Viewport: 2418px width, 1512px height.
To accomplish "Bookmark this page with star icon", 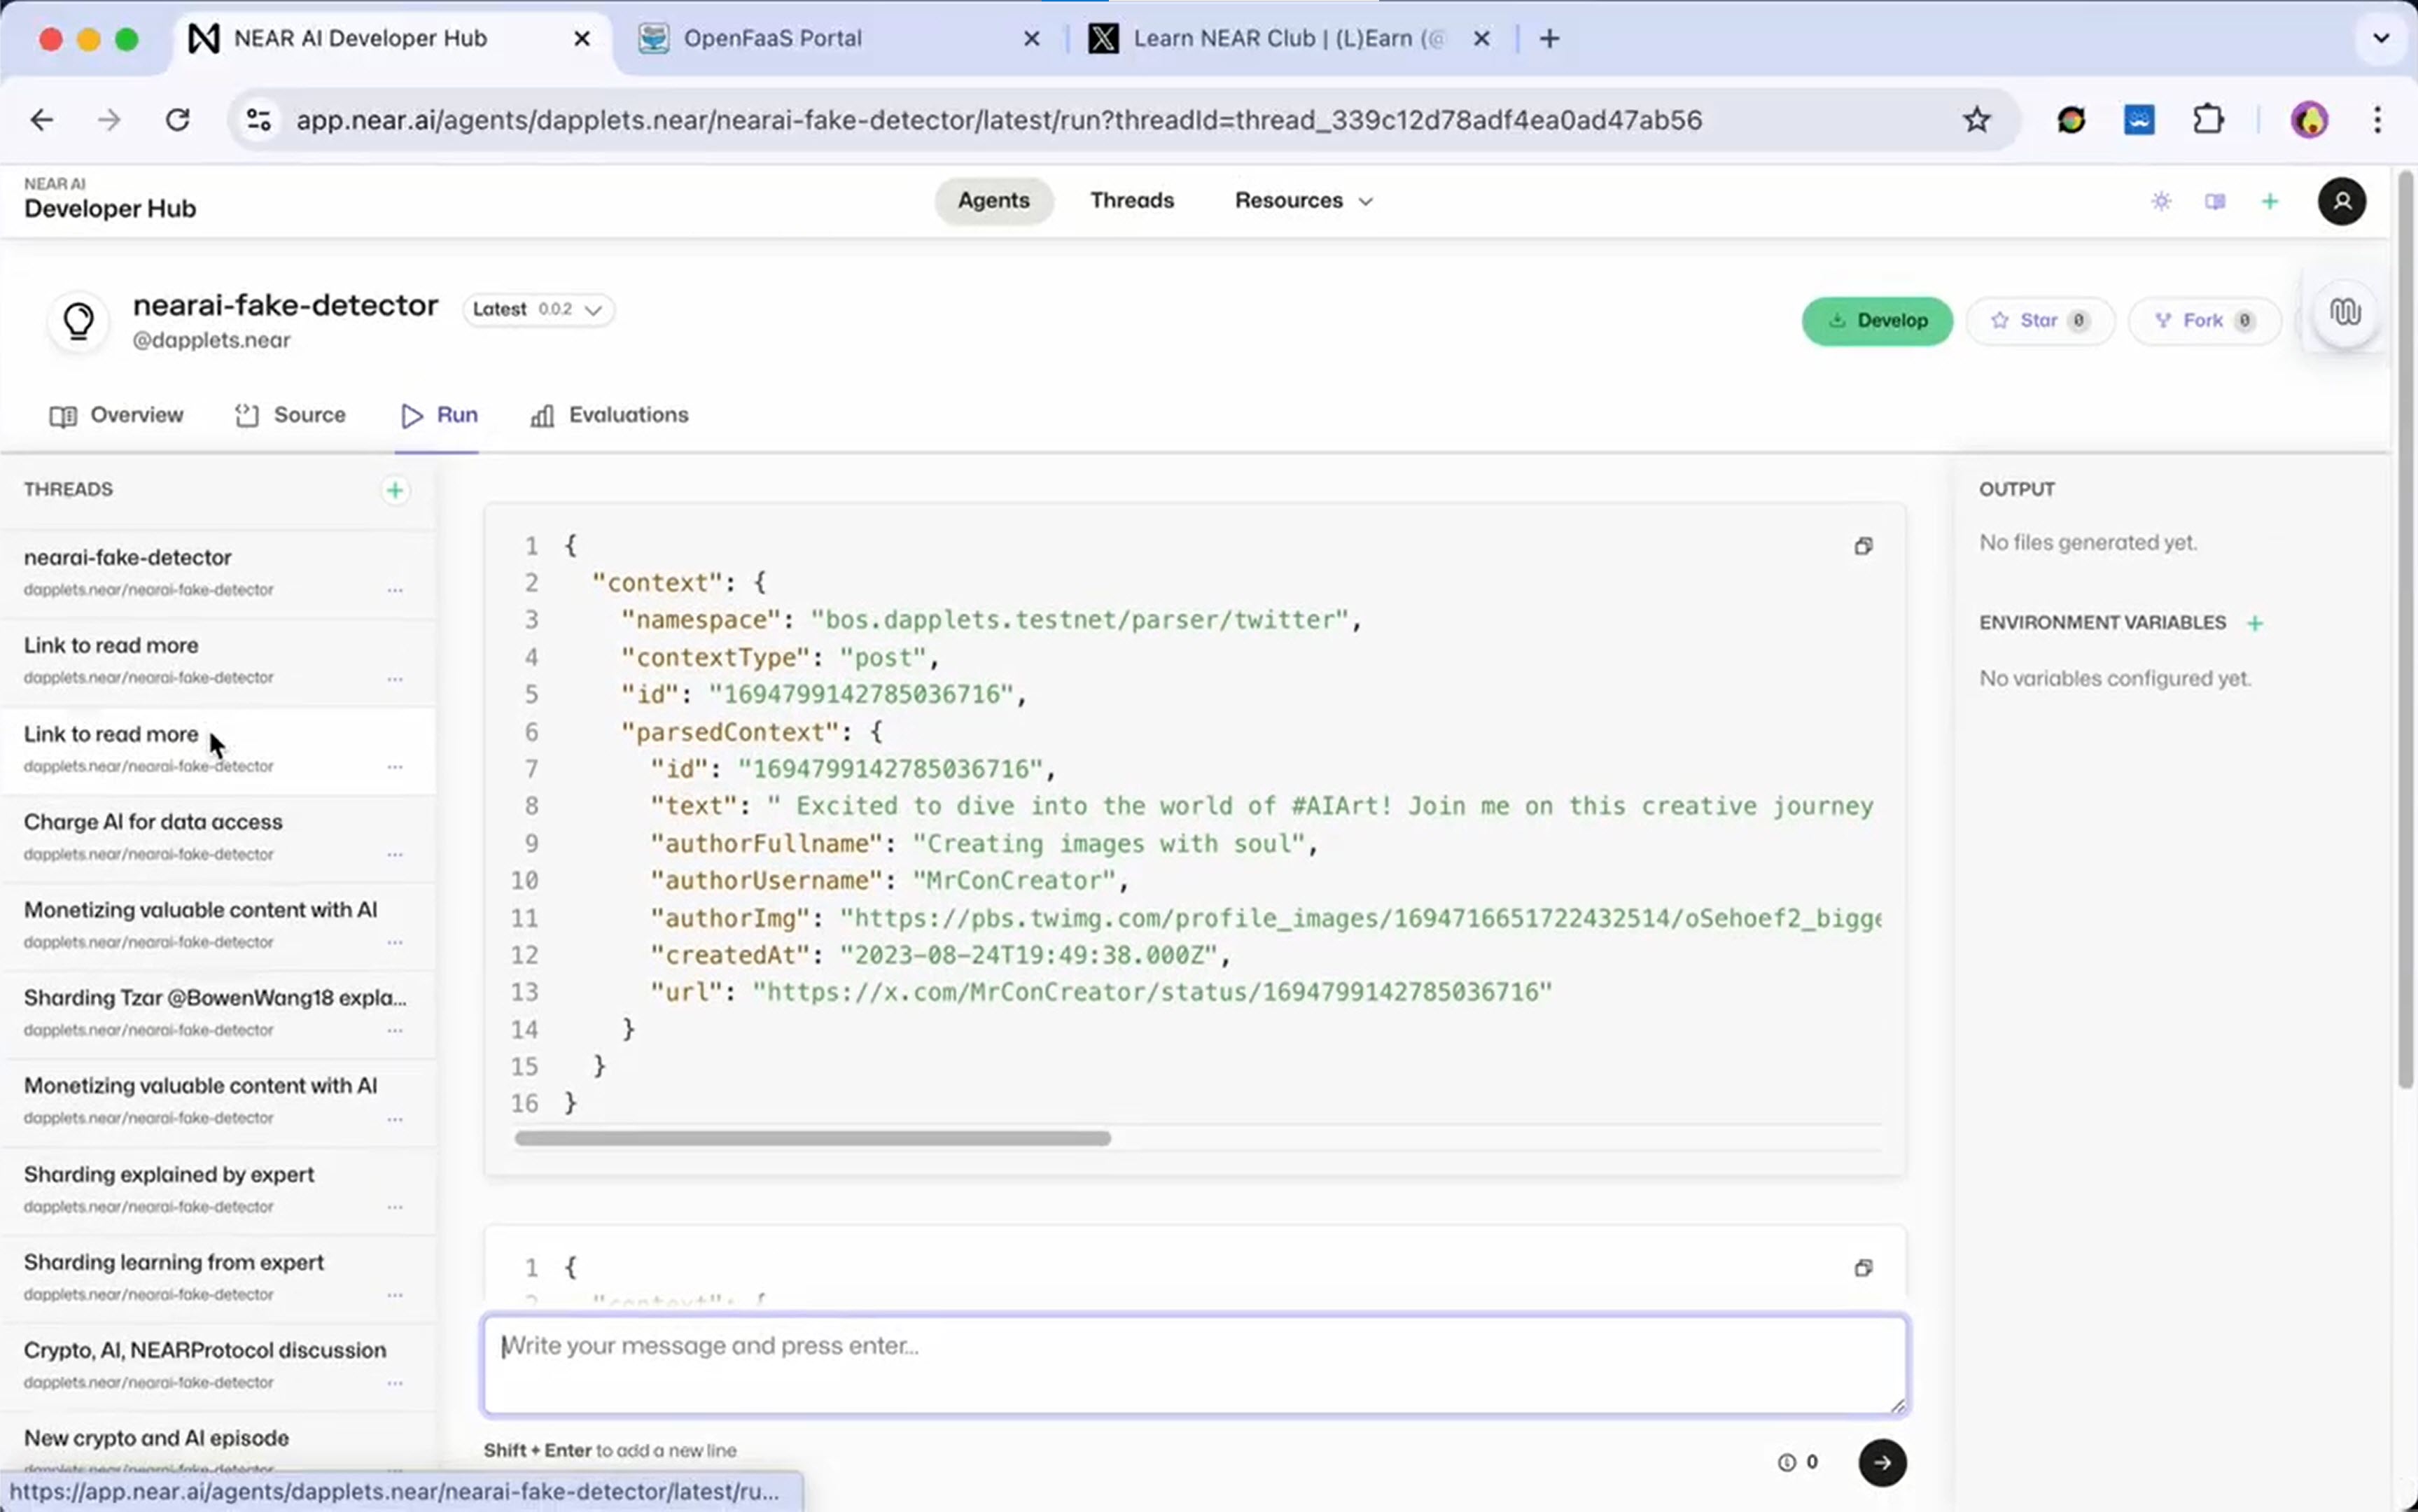I will [x=1976, y=120].
